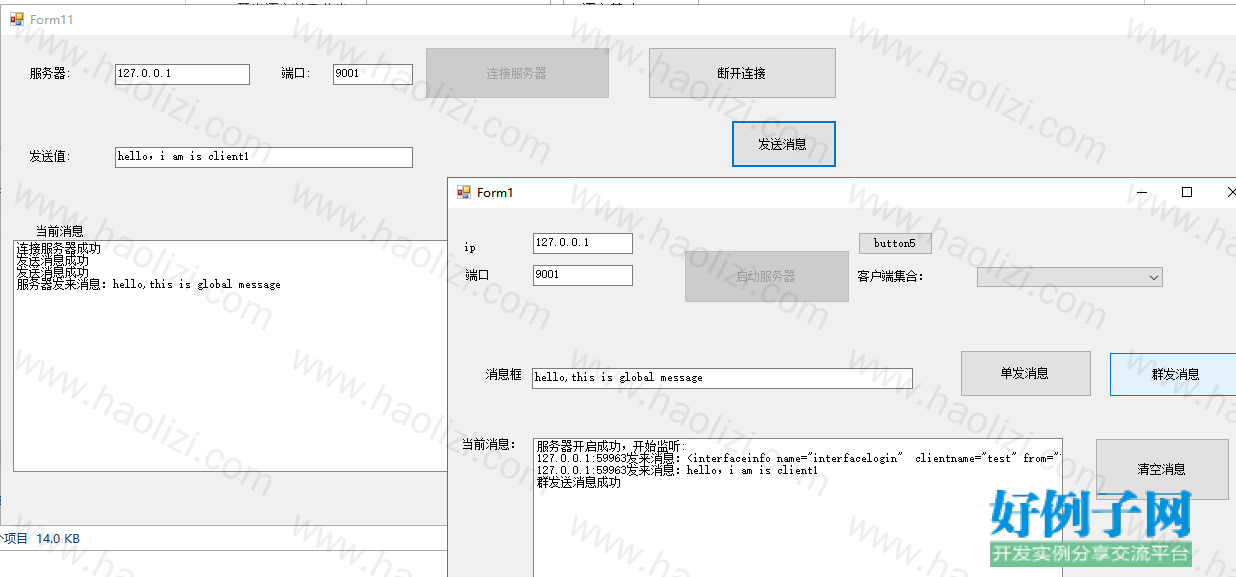Click the Form11 window title icon
The height and width of the screenshot is (577, 1236).
pyautogui.click(x=17, y=19)
